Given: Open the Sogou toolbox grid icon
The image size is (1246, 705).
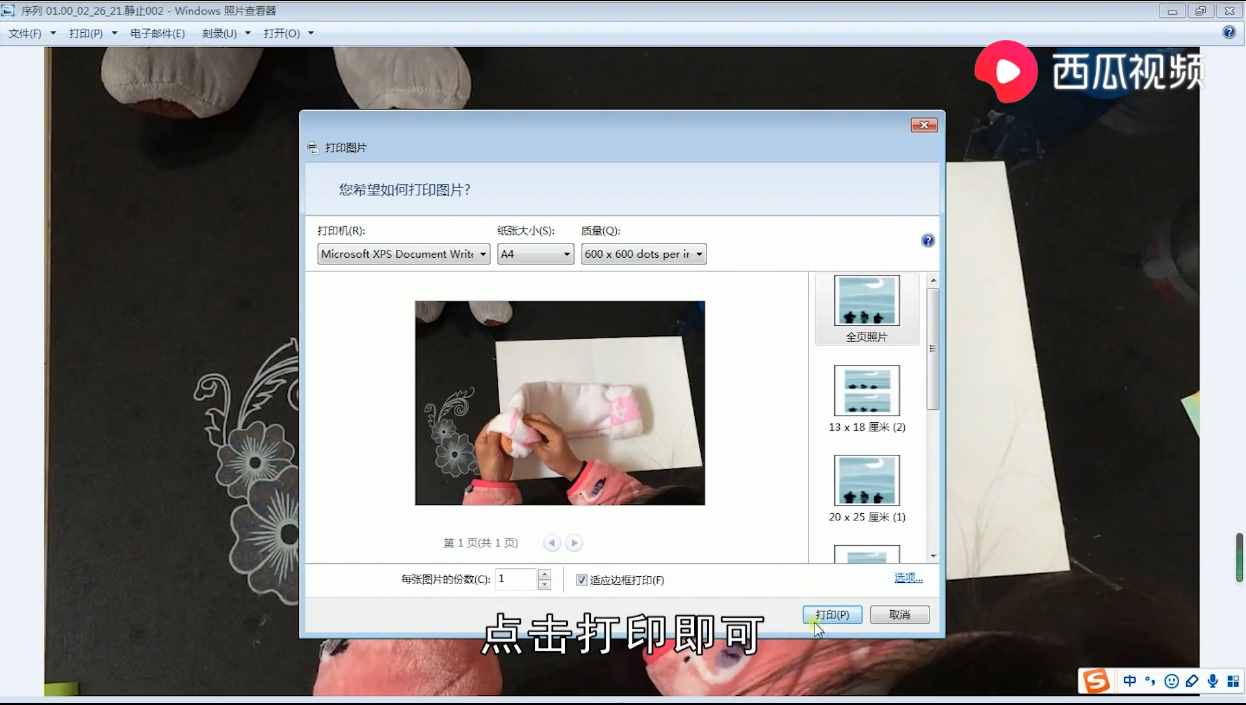Looking at the screenshot, I should (1232, 681).
